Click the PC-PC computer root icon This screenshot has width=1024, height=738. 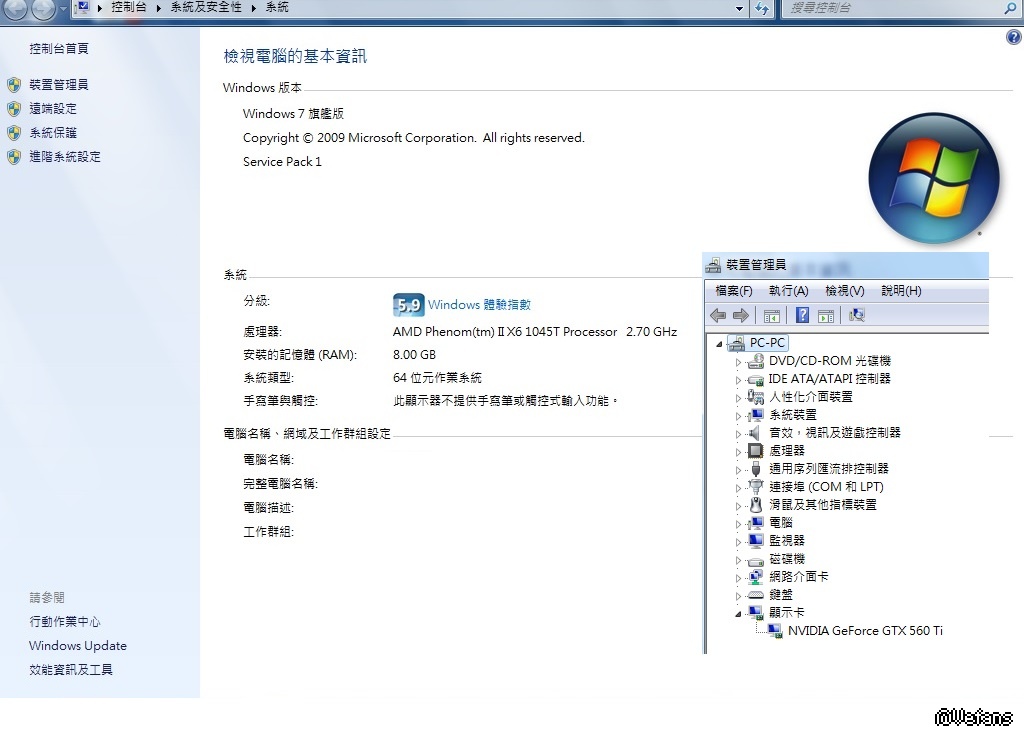[x=736, y=343]
